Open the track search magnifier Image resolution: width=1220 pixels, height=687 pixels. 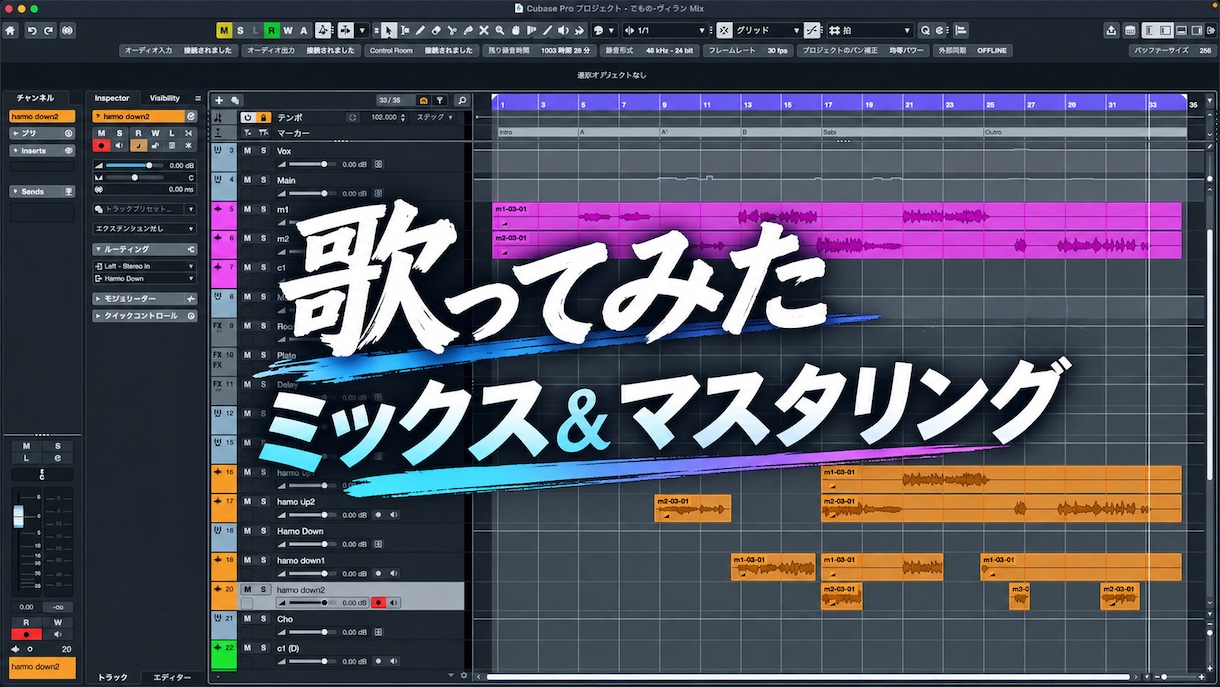point(462,100)
